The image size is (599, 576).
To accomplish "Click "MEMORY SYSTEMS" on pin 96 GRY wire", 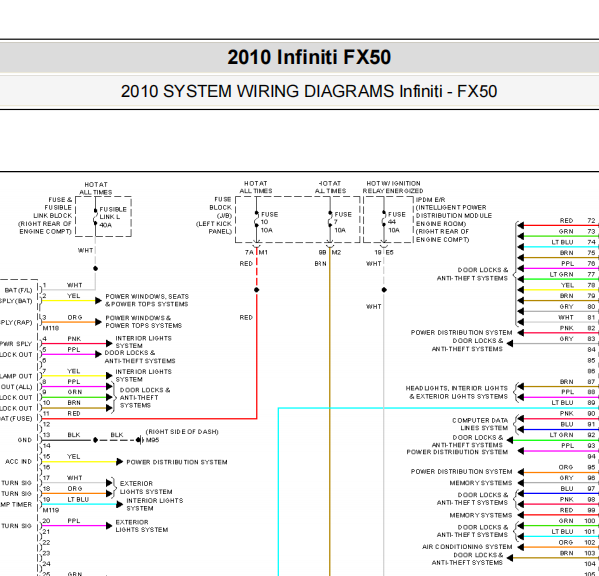I will [481, 483].
